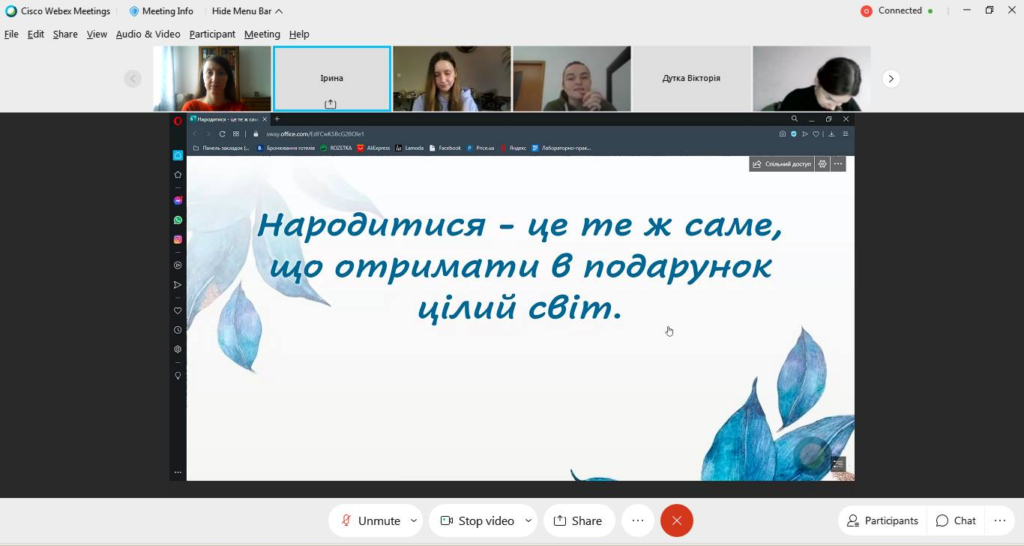Screen dimensions: 1024x546
Task: Select the Ірина participant tile
Action: pos(331,78)
